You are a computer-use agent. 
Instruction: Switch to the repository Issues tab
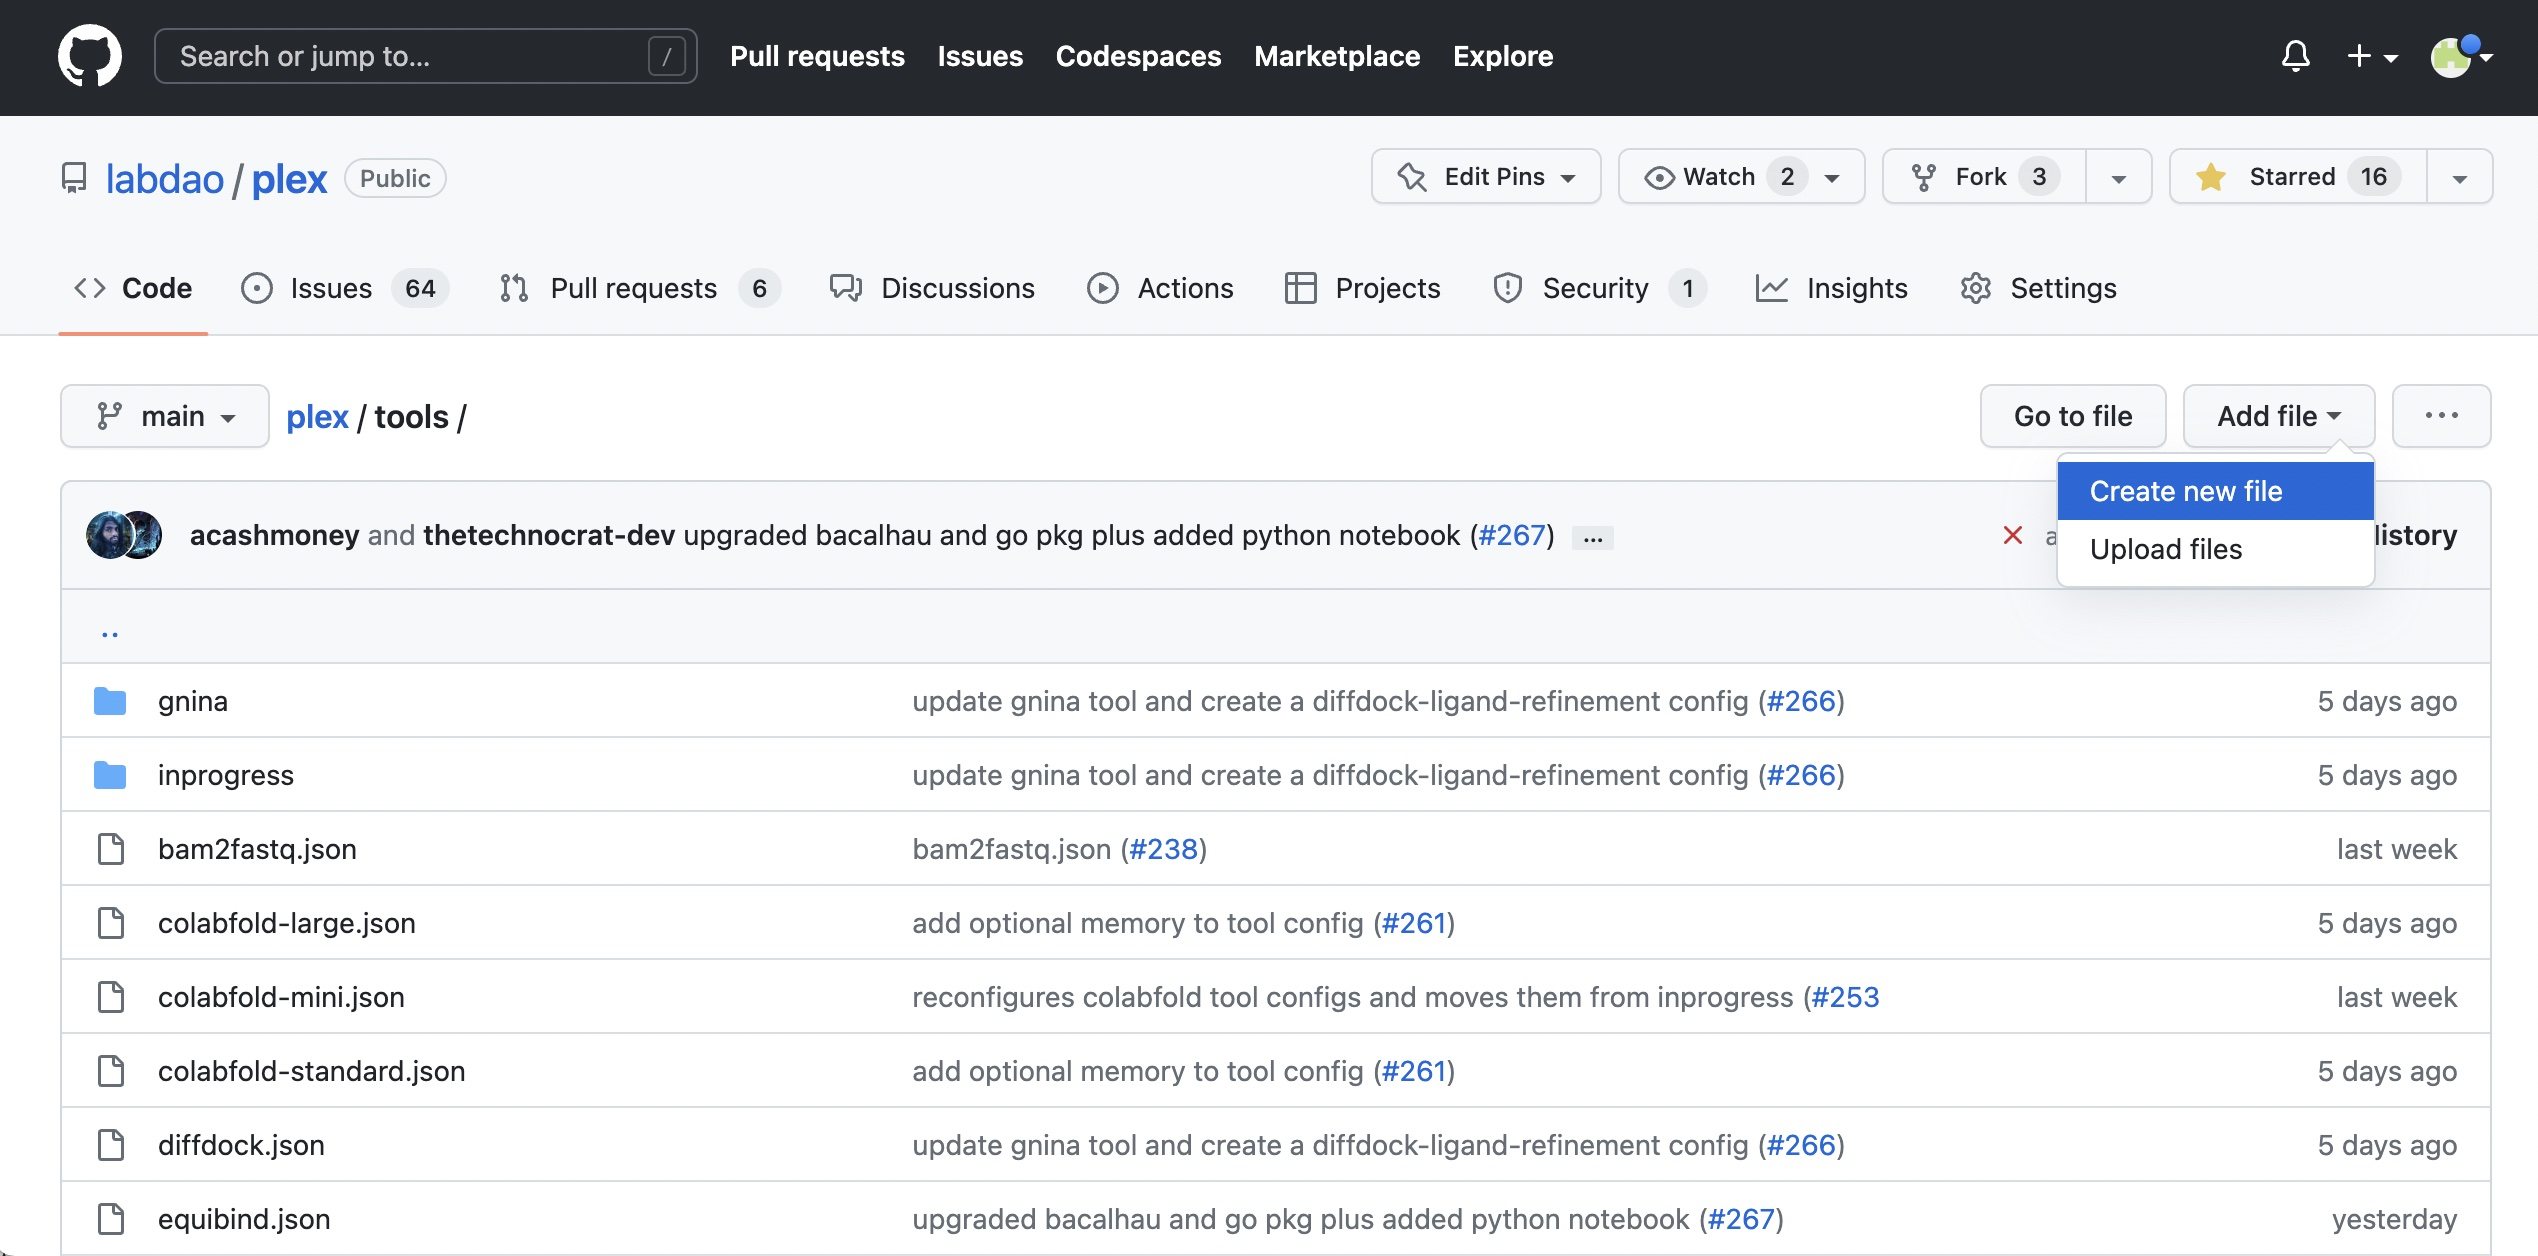click(x=345, y=288)
